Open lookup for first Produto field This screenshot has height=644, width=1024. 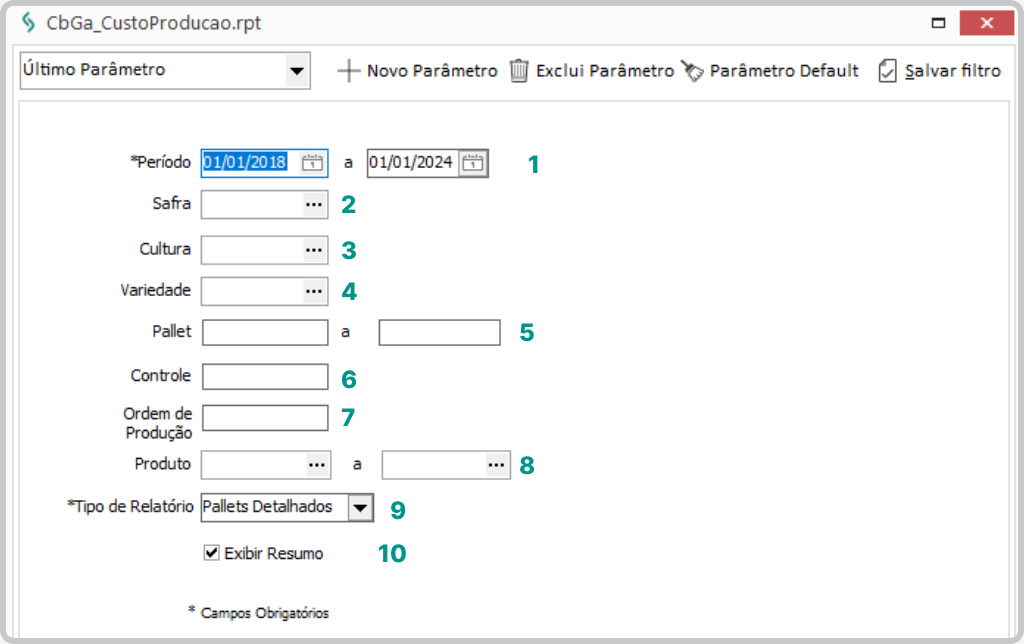pyautogui.click(x=316, y=465)
